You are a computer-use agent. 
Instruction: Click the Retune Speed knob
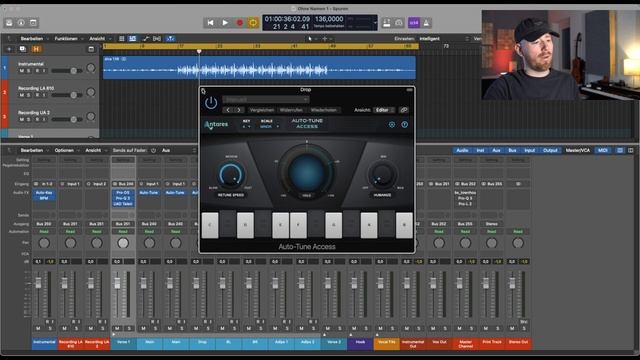(x=231, y=175)
